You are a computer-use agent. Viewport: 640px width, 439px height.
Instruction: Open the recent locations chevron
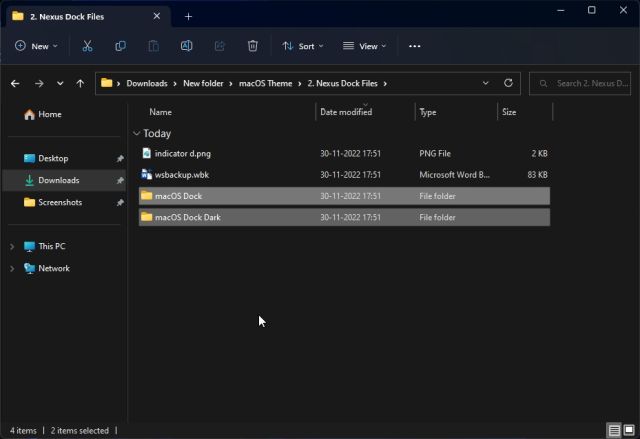tap(60, 84)
